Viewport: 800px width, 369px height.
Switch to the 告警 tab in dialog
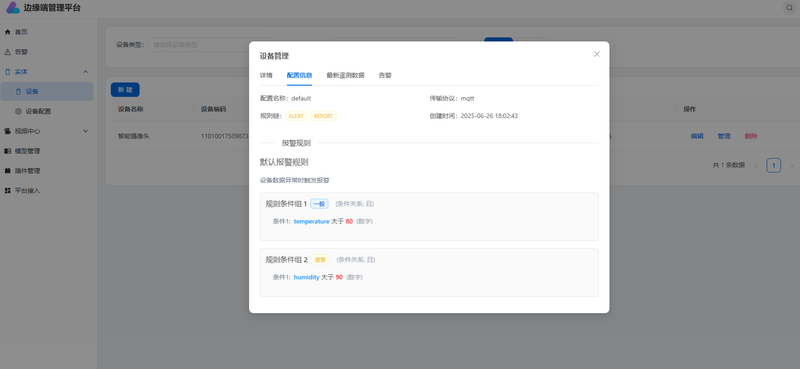tap(385, 76)
